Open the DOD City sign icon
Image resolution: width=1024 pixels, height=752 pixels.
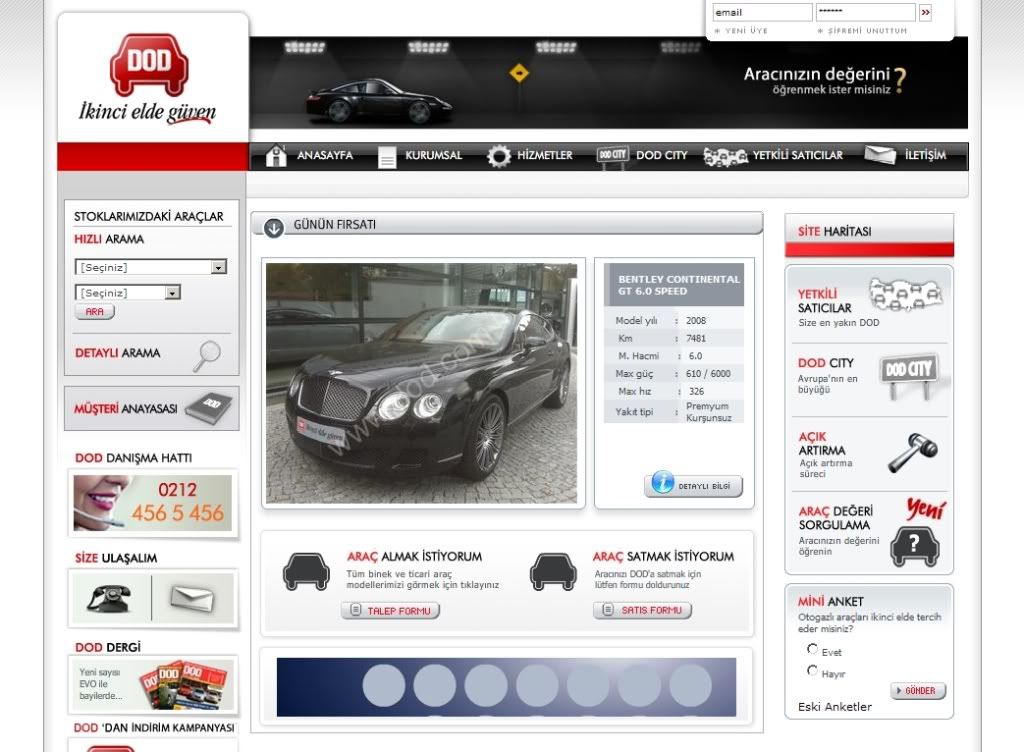coord(909,372)
